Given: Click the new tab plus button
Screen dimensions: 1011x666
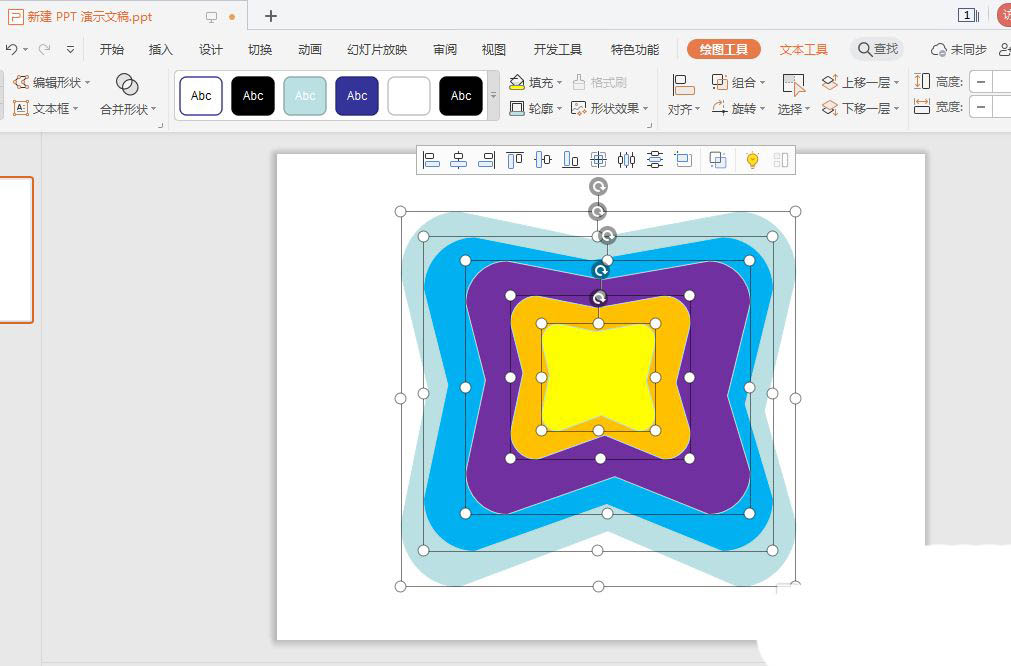Looking at the screenshot, I should 271,16.
